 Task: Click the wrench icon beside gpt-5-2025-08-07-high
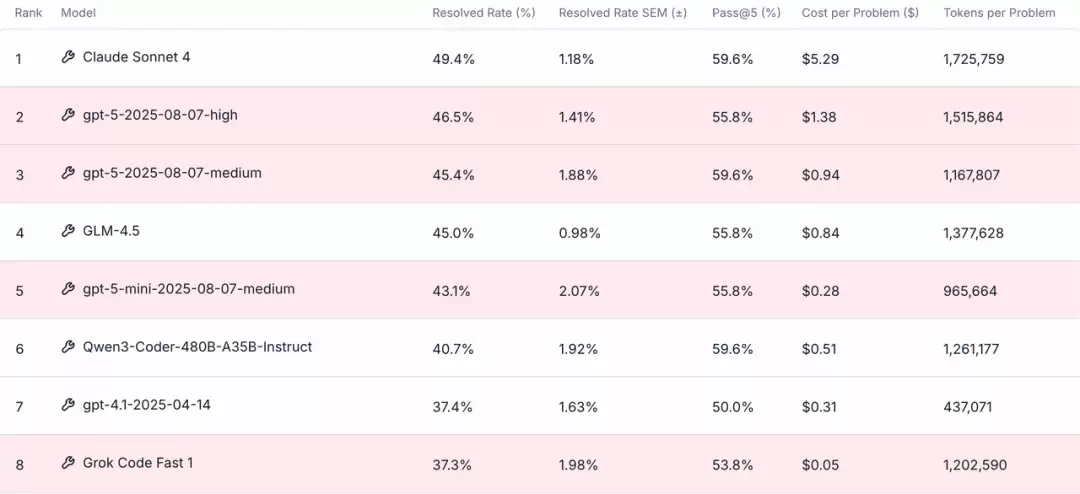coord(68,115)
